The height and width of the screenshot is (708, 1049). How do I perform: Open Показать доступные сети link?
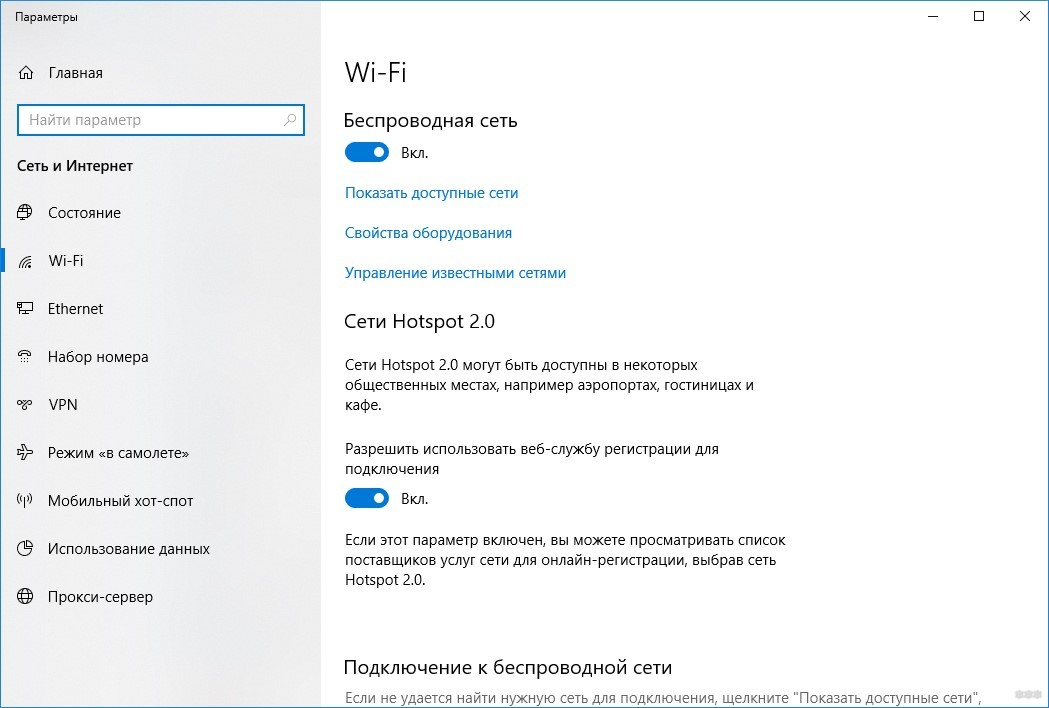click(x=432, y=193)
